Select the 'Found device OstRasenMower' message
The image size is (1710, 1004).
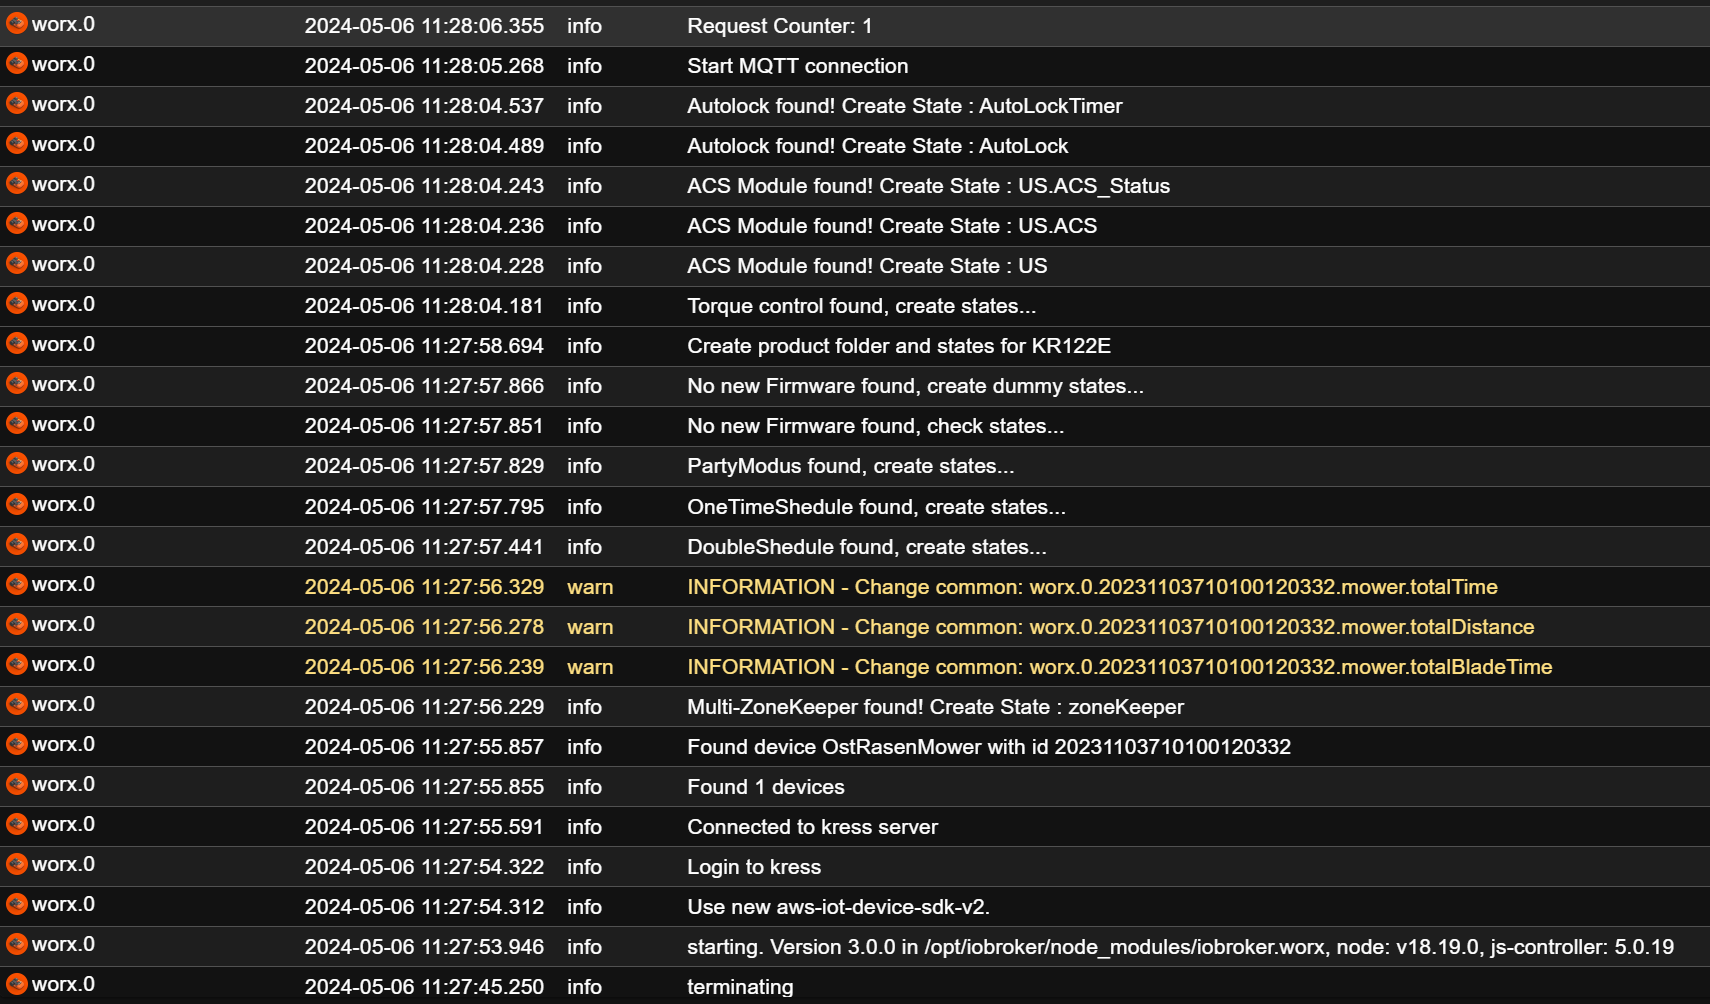tap(988, 747)
